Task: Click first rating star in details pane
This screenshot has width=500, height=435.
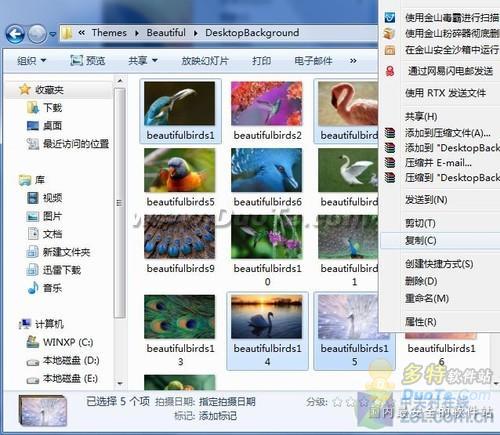Action: (x=337, y=402)
